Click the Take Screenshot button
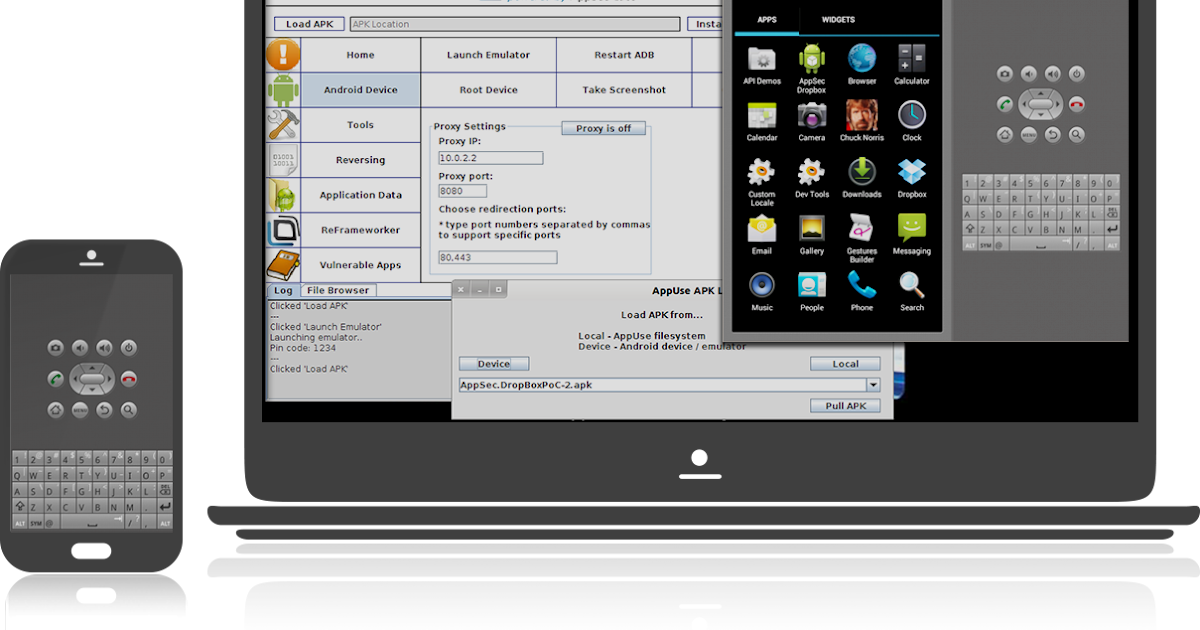1200x630 pixels. tap(624, 90)
